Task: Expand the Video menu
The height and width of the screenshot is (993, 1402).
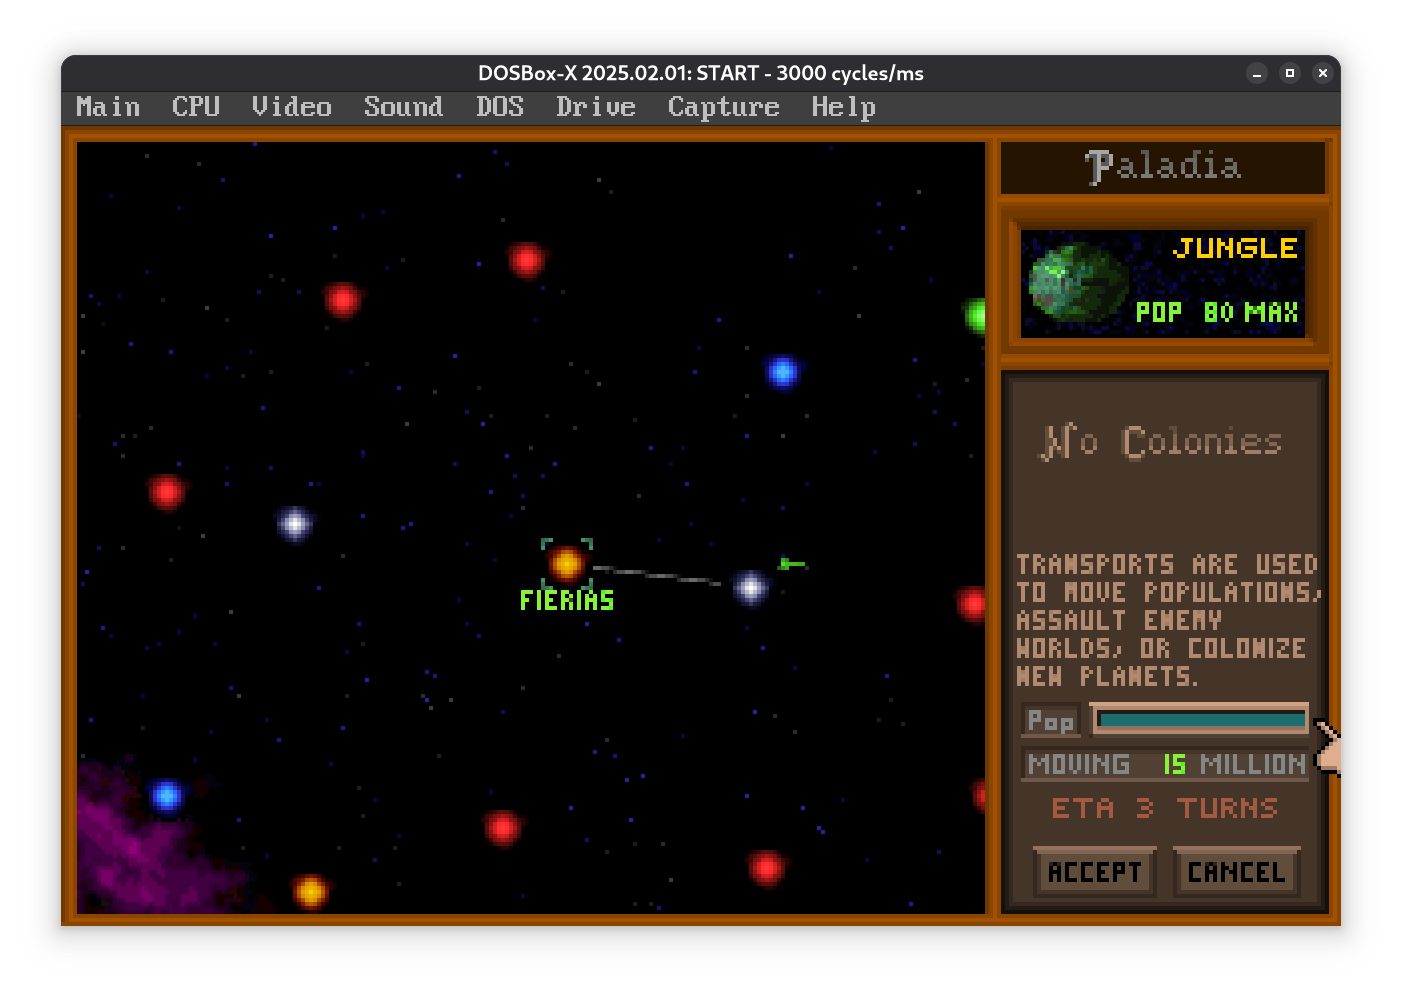Action: coord(291,107)
